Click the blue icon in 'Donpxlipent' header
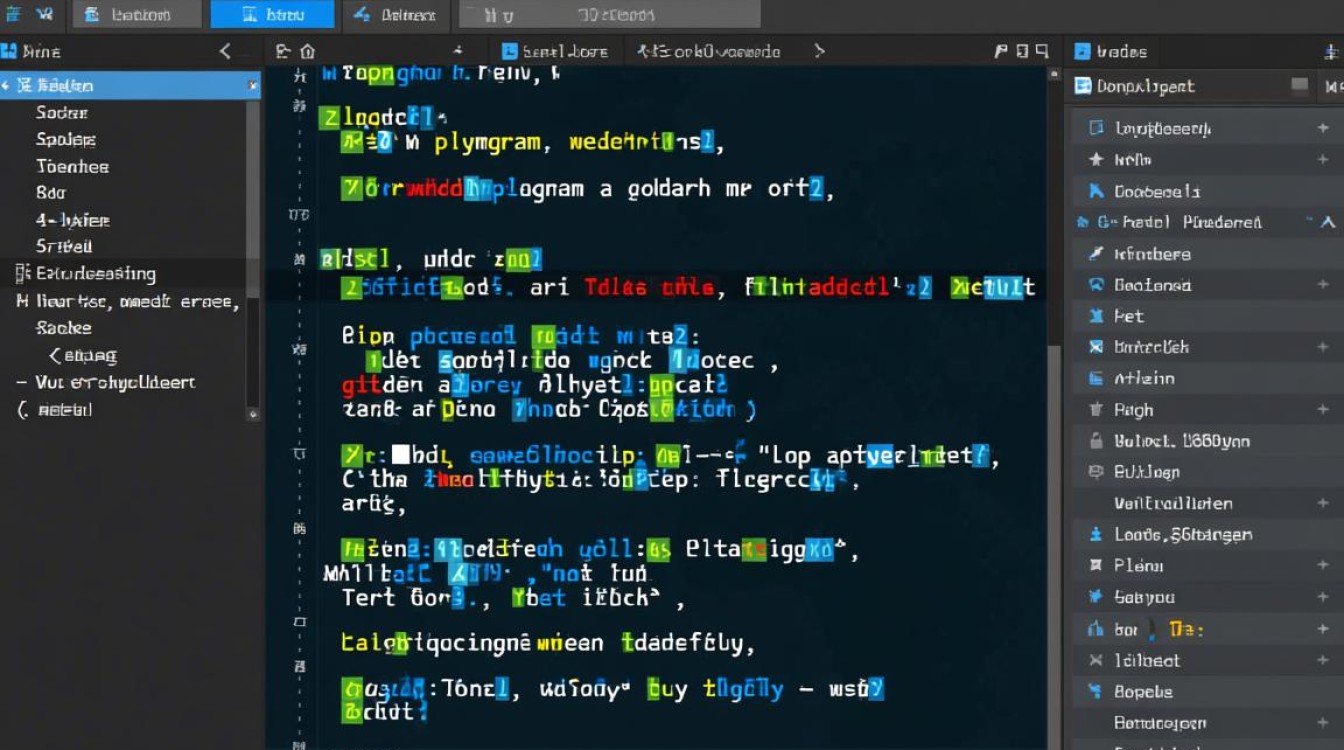The width and height of the screenshot is (1344, 750). click(1082, 86)
